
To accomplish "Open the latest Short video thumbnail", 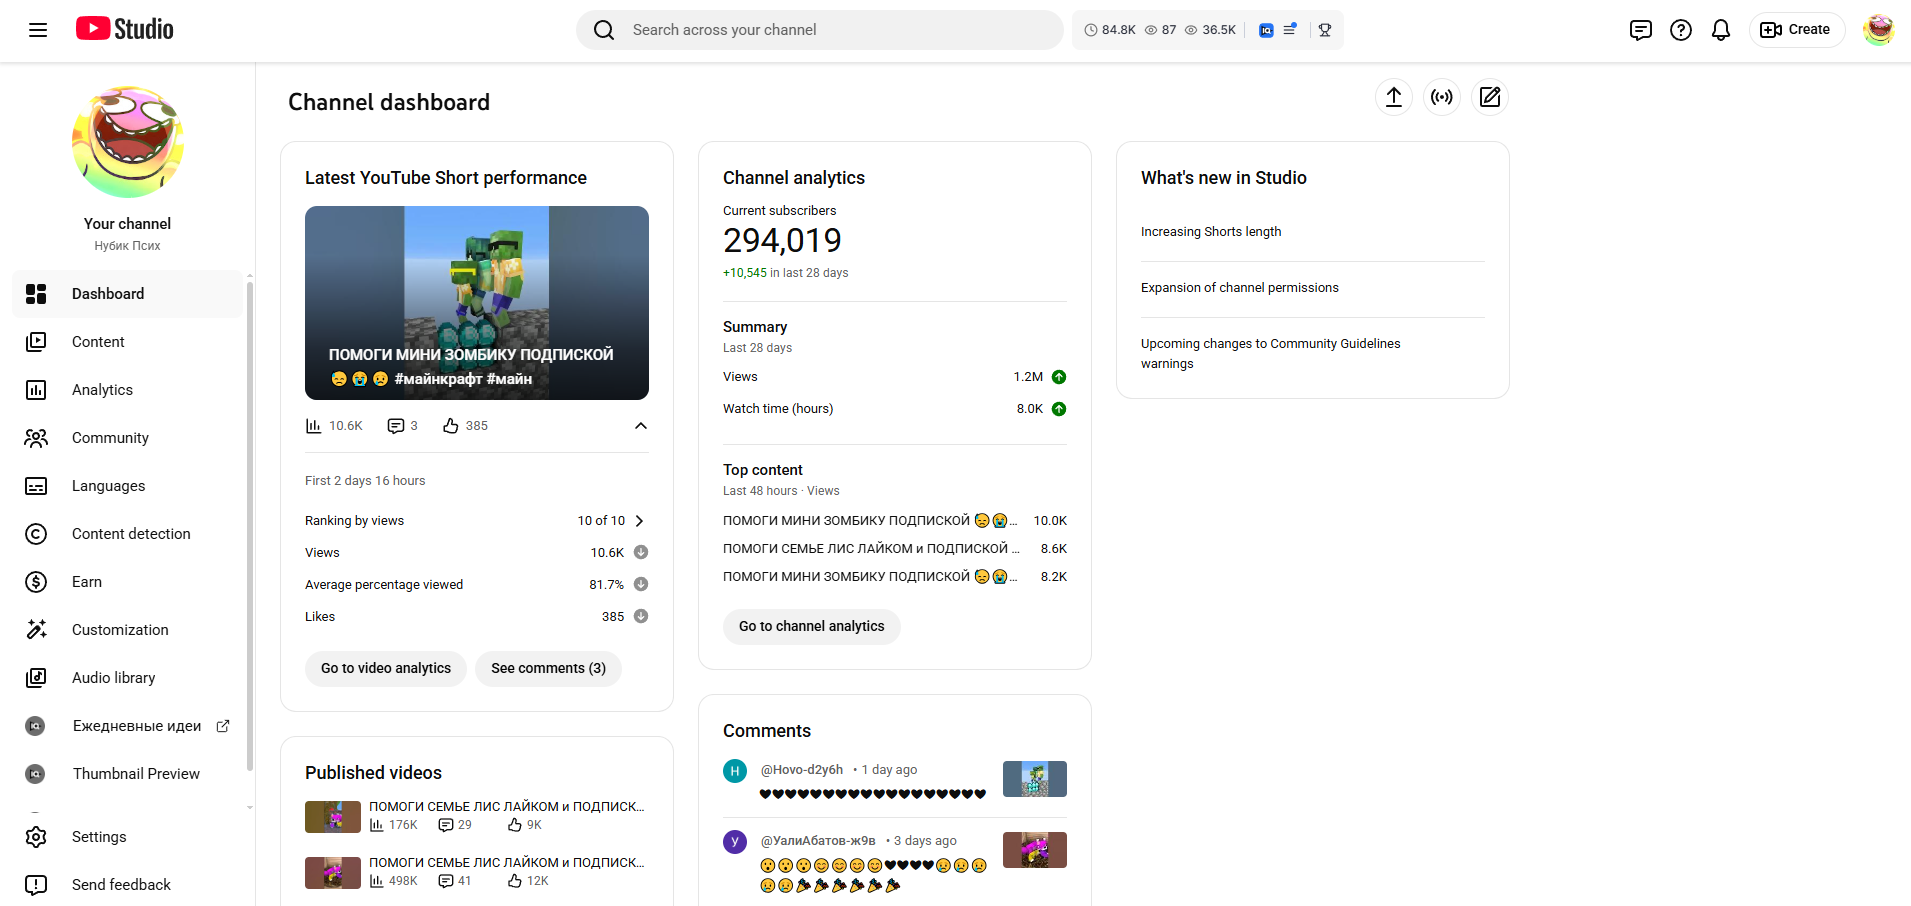I will click(x=476, y=302).
